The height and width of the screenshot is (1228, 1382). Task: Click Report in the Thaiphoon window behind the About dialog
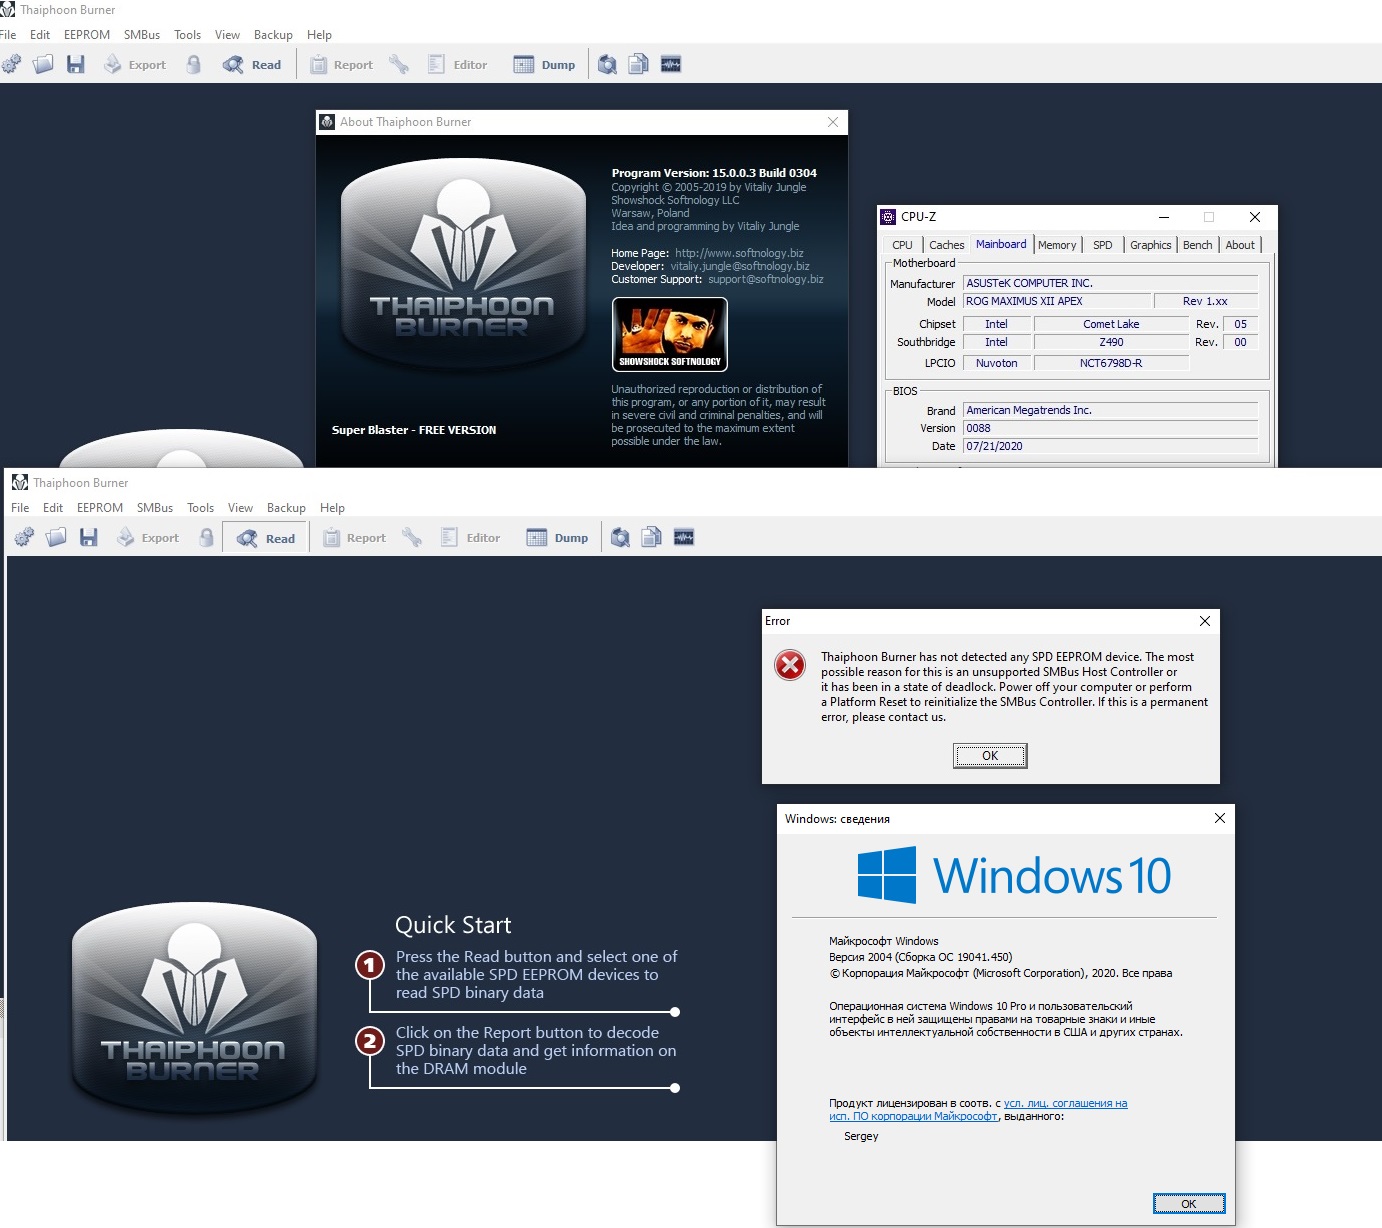coord(341,65)
